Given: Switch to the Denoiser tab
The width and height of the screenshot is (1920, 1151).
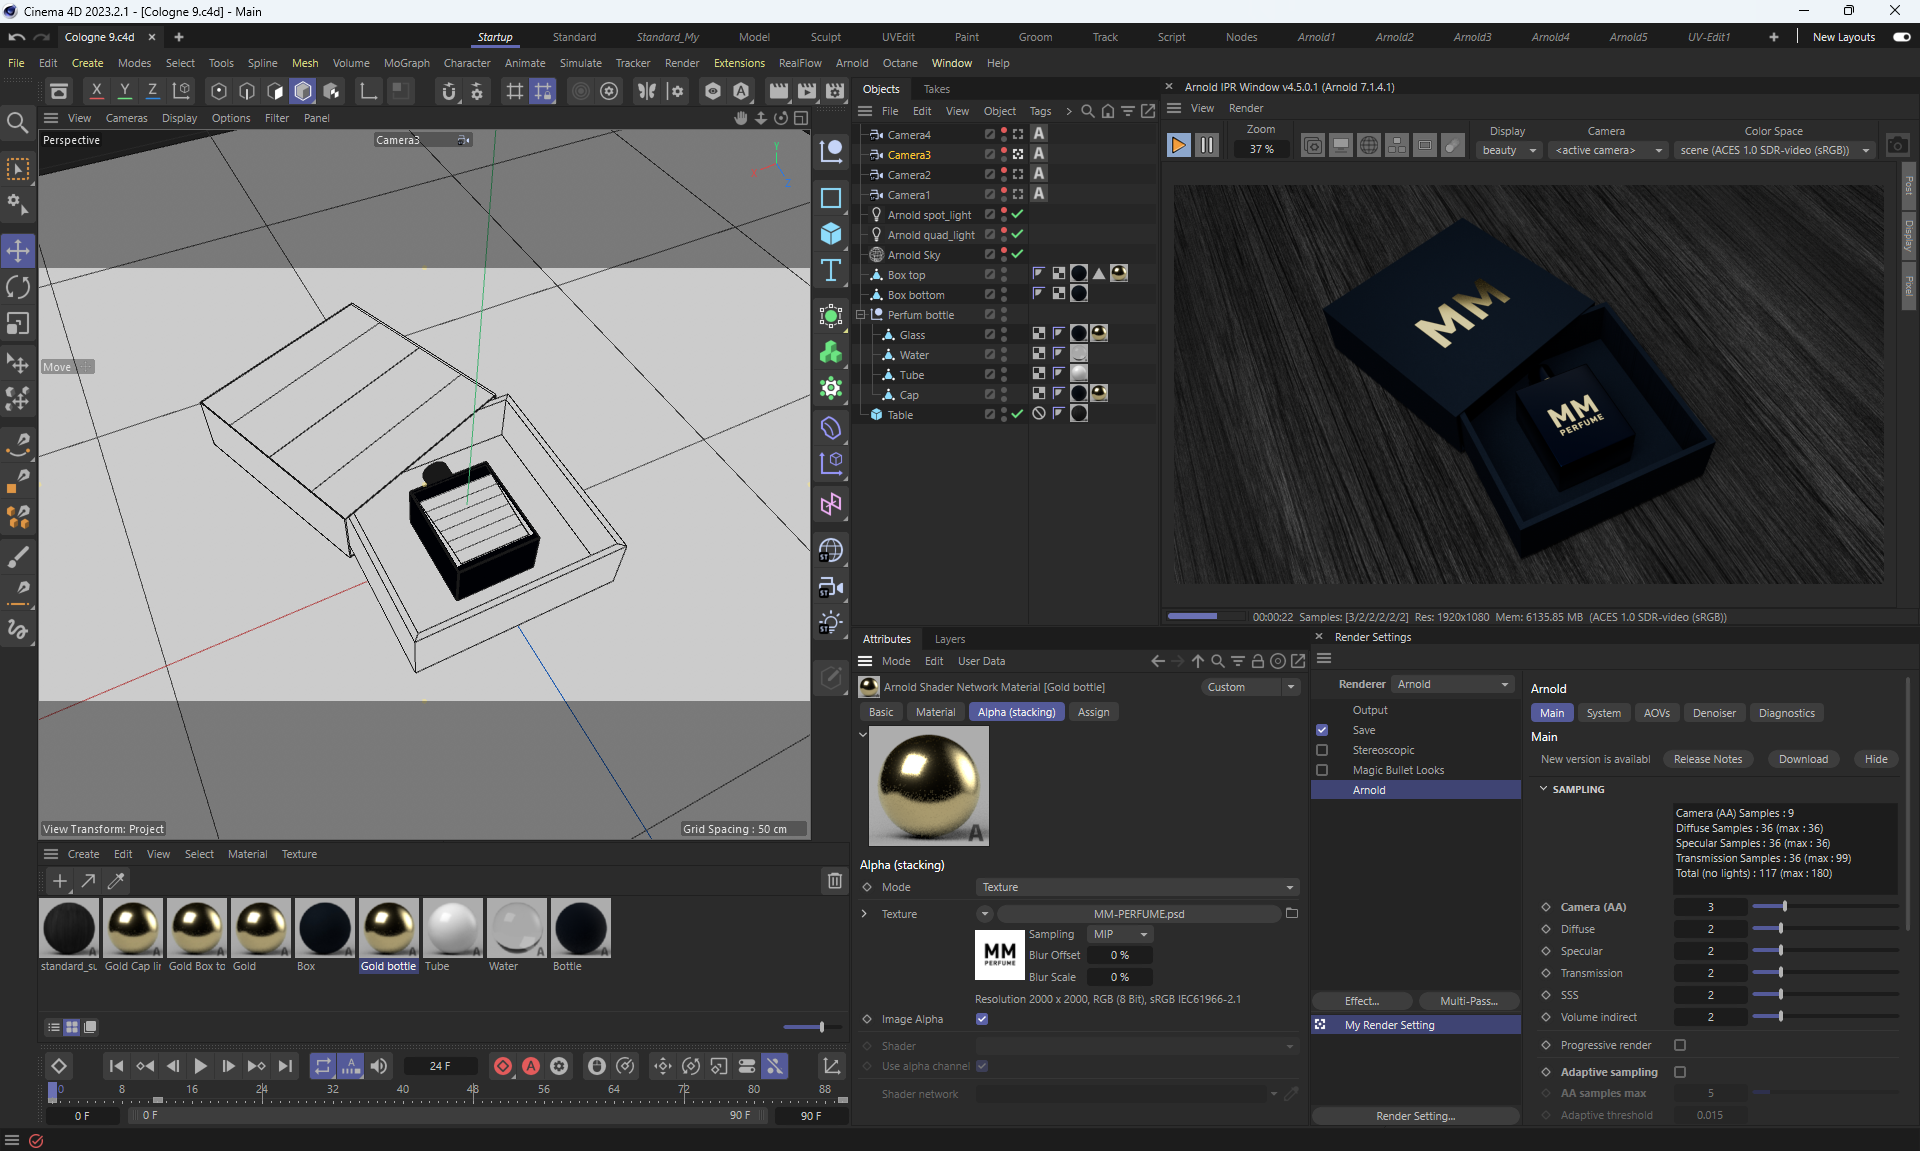Looking at the screenshot, I should pos(1713,713).
